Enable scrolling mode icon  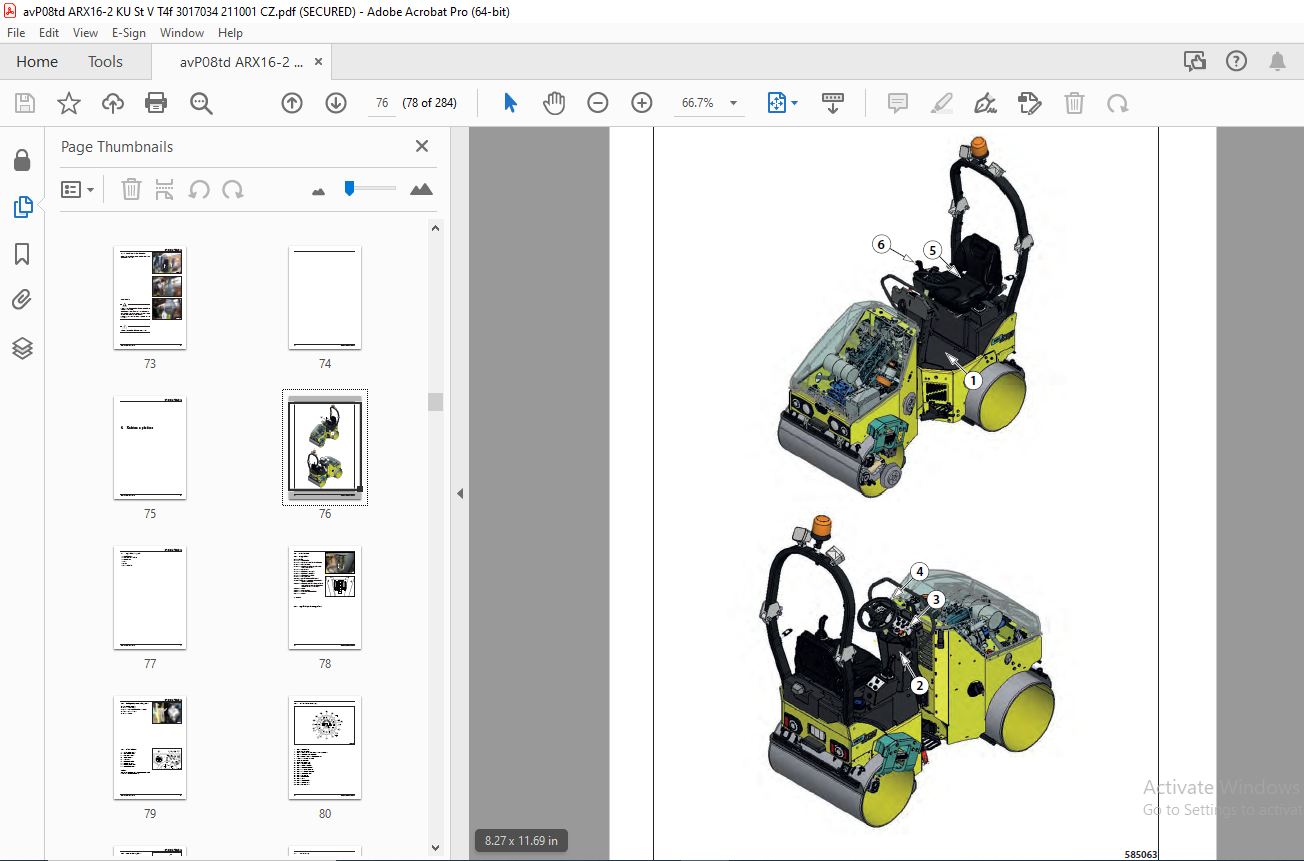(x=833, y=103)
